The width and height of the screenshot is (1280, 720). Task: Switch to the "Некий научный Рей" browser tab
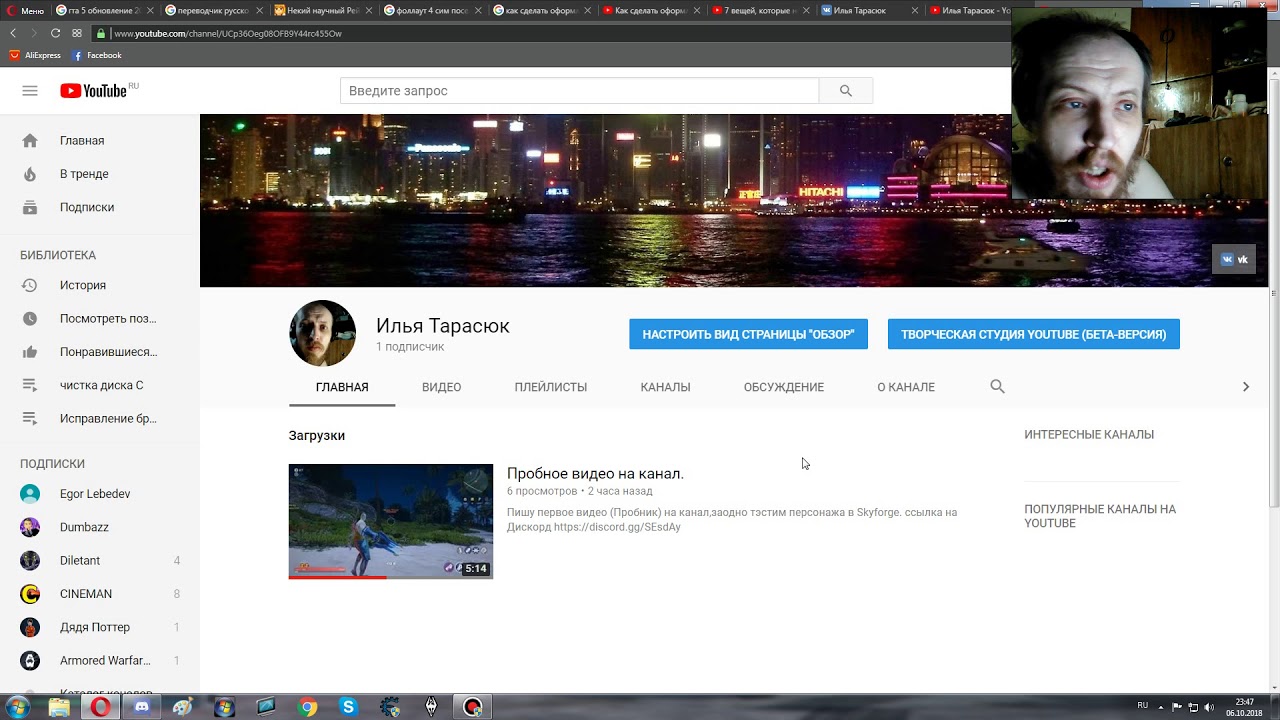[322, 10]
